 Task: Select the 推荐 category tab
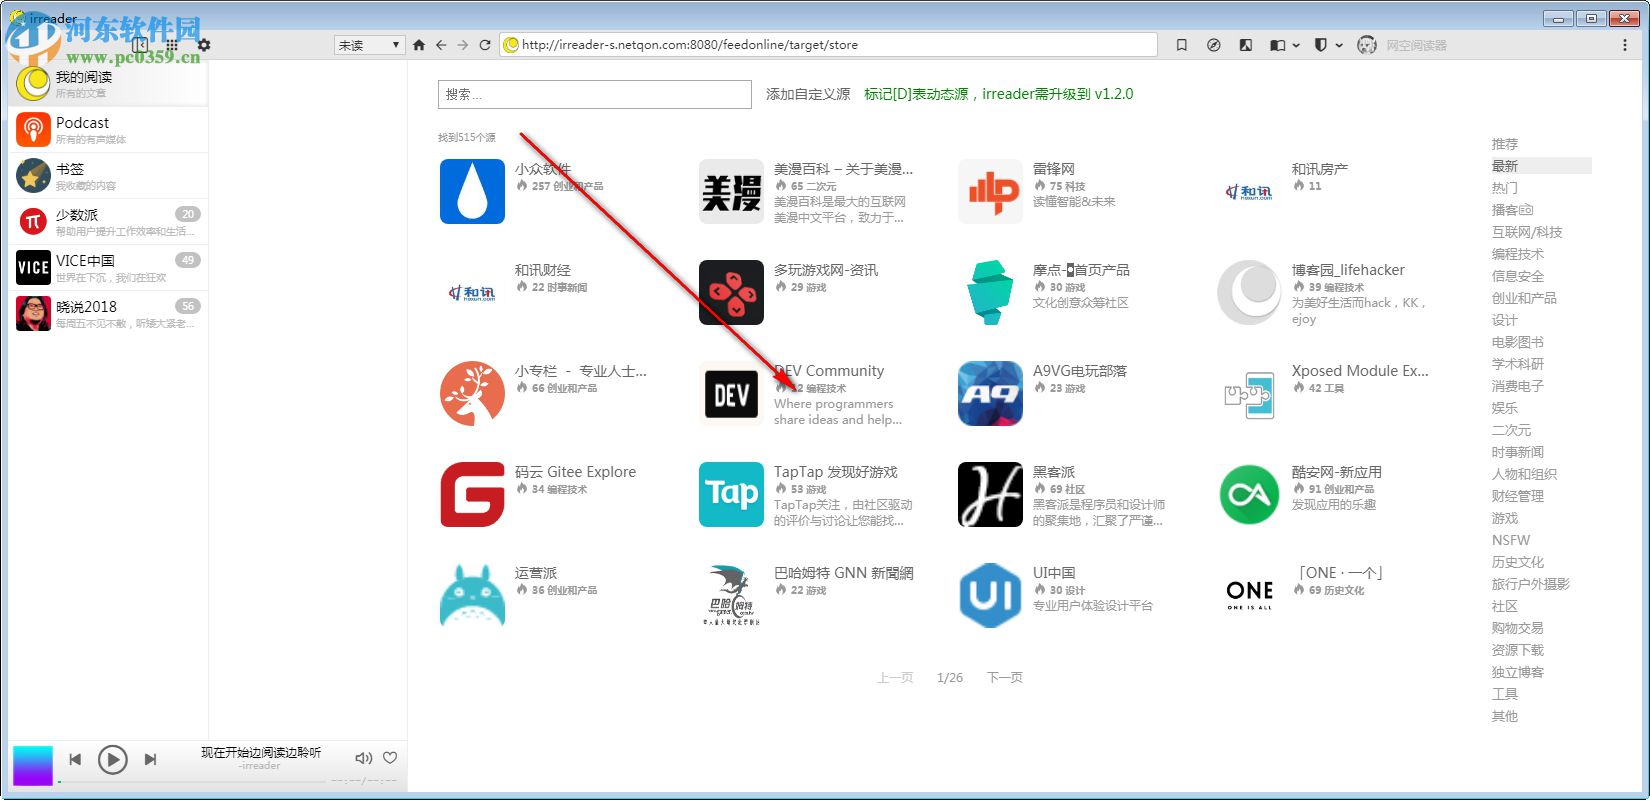tap(1505, 144)
